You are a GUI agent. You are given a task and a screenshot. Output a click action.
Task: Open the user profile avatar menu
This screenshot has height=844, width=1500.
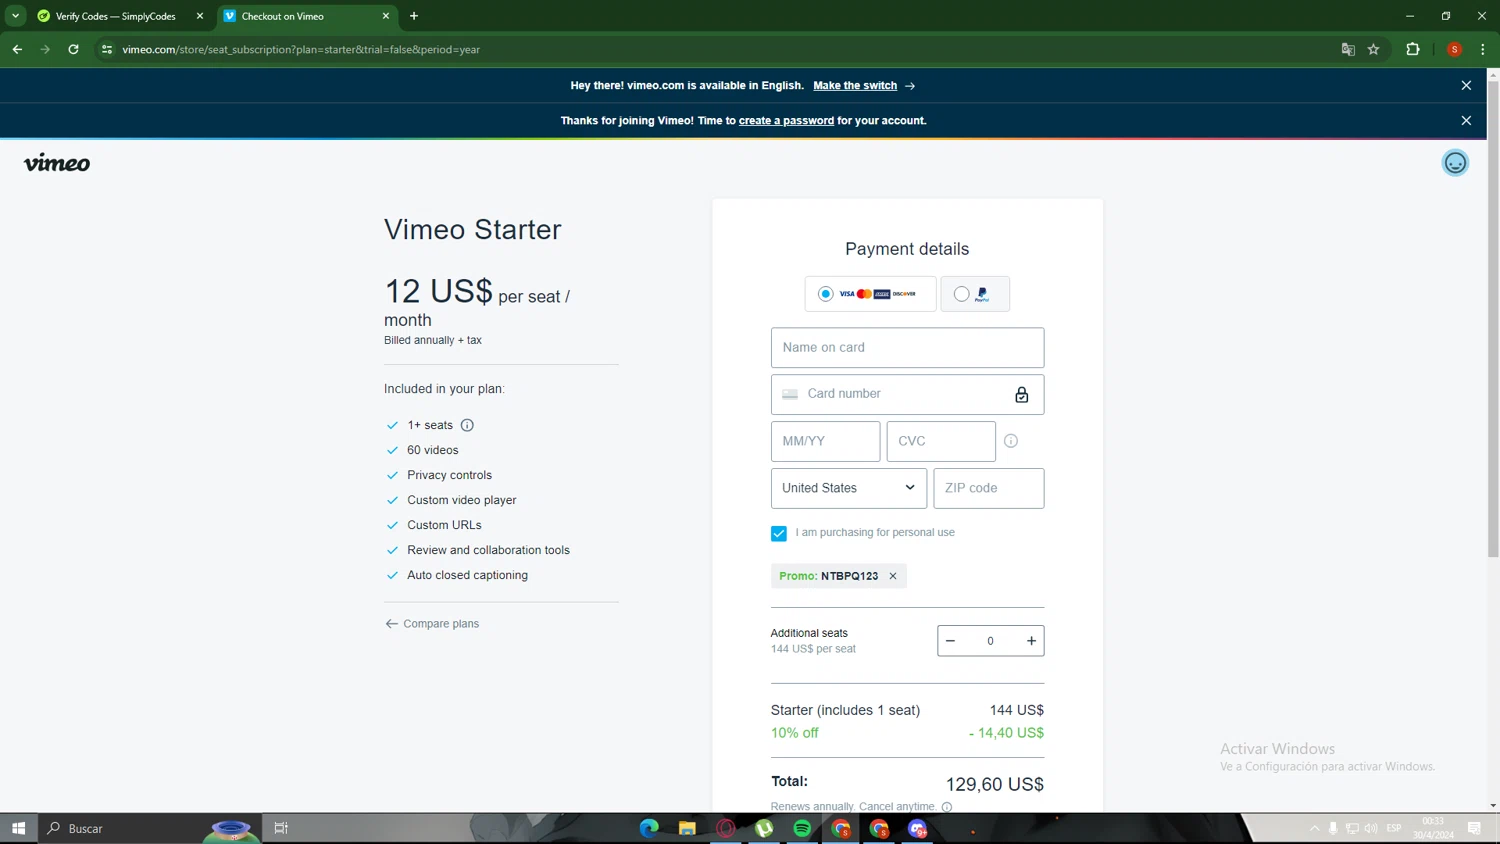[1455, 163]
